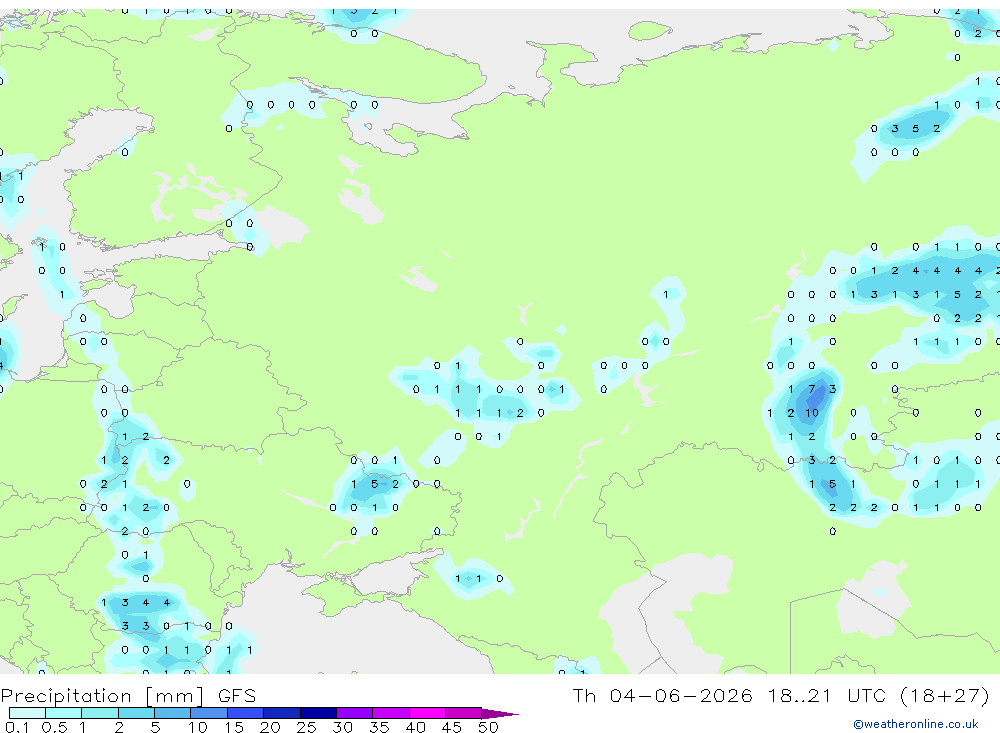
Task: Select the 10–15 mm legend color swatch
Action: pos(209,713)
